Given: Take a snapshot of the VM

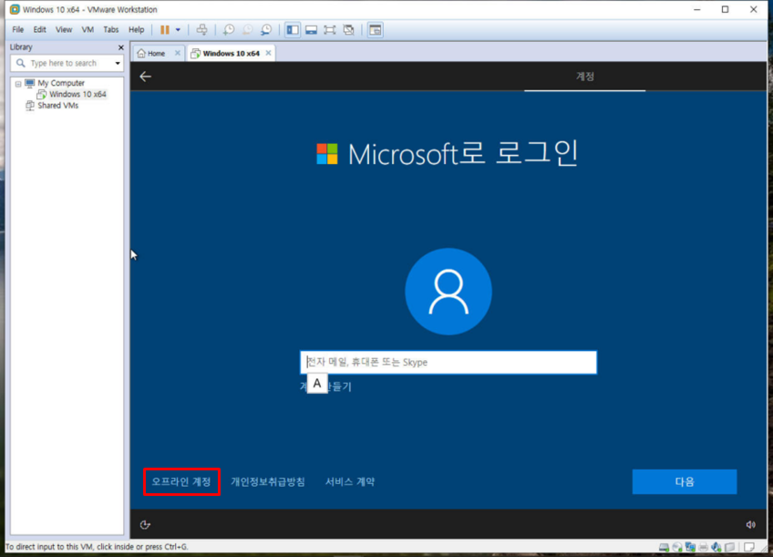Looking at the screenshot, I should click(x=228, y=30).
